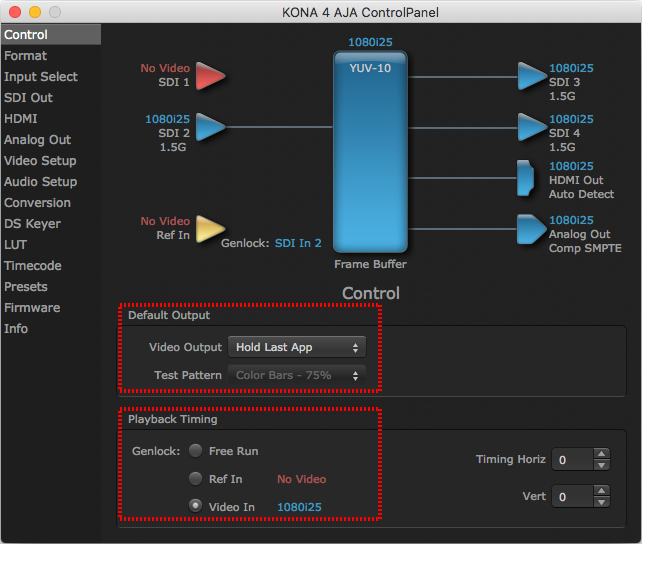662x564 pixels.
Task: Decrease Timing Horiz with down arrow
Action: point(602,465)
